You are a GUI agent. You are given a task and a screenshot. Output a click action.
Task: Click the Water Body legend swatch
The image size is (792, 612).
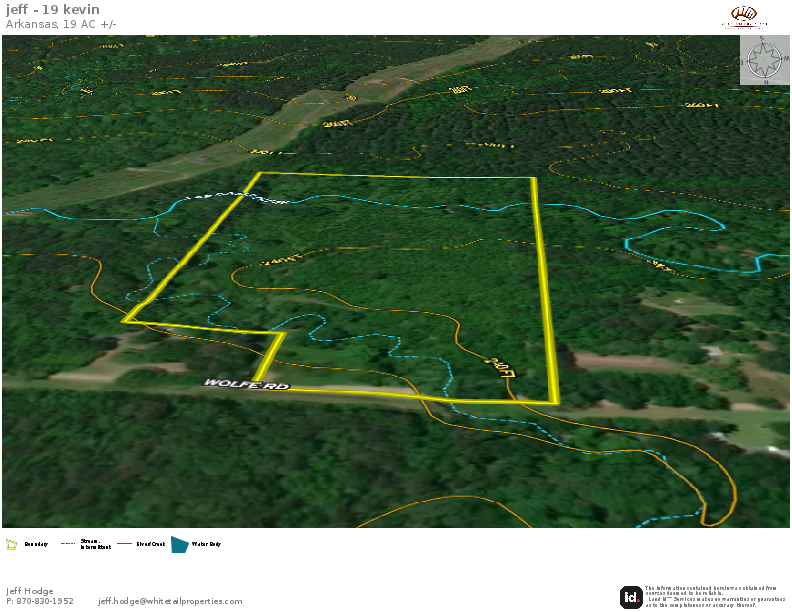(x=180, y=545)
